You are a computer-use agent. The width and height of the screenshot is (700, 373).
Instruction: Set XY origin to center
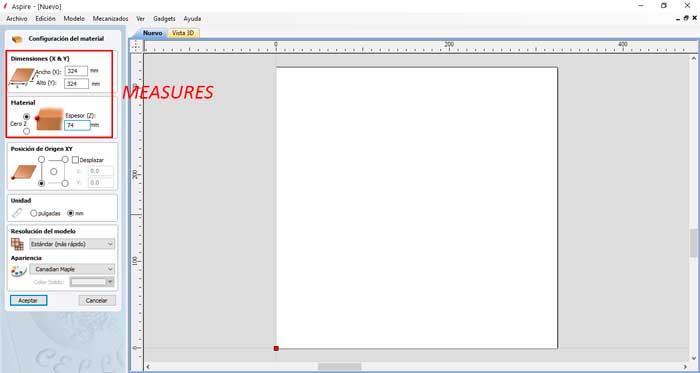coord(54,171)
